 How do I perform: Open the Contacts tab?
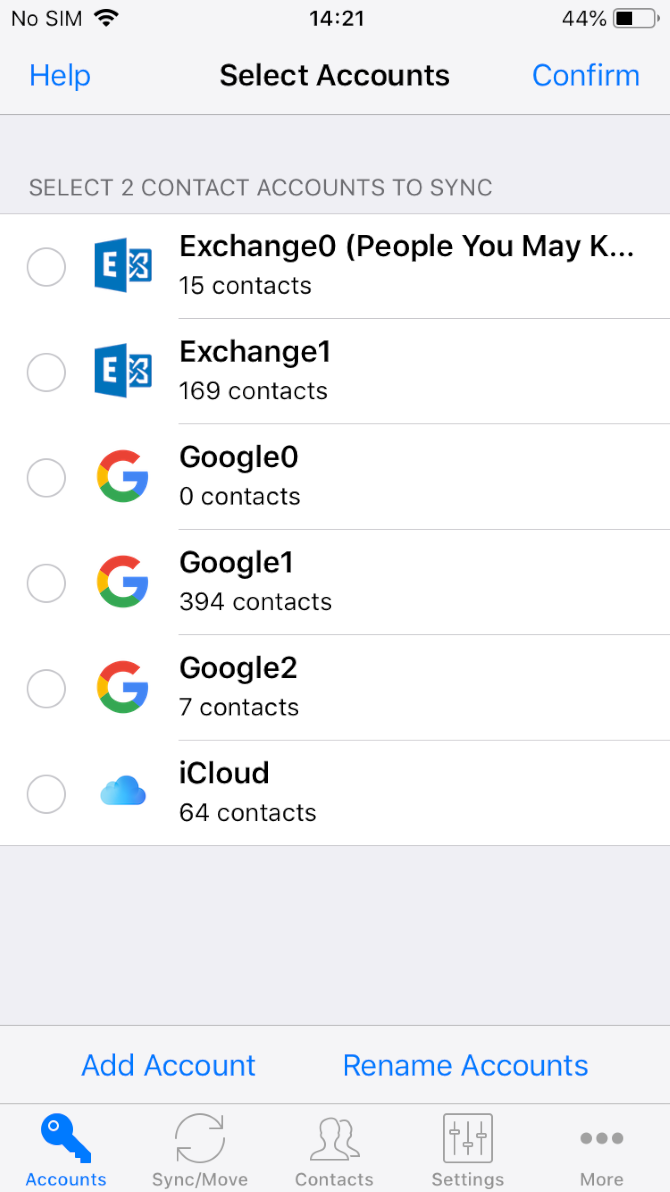point(334,1148)
